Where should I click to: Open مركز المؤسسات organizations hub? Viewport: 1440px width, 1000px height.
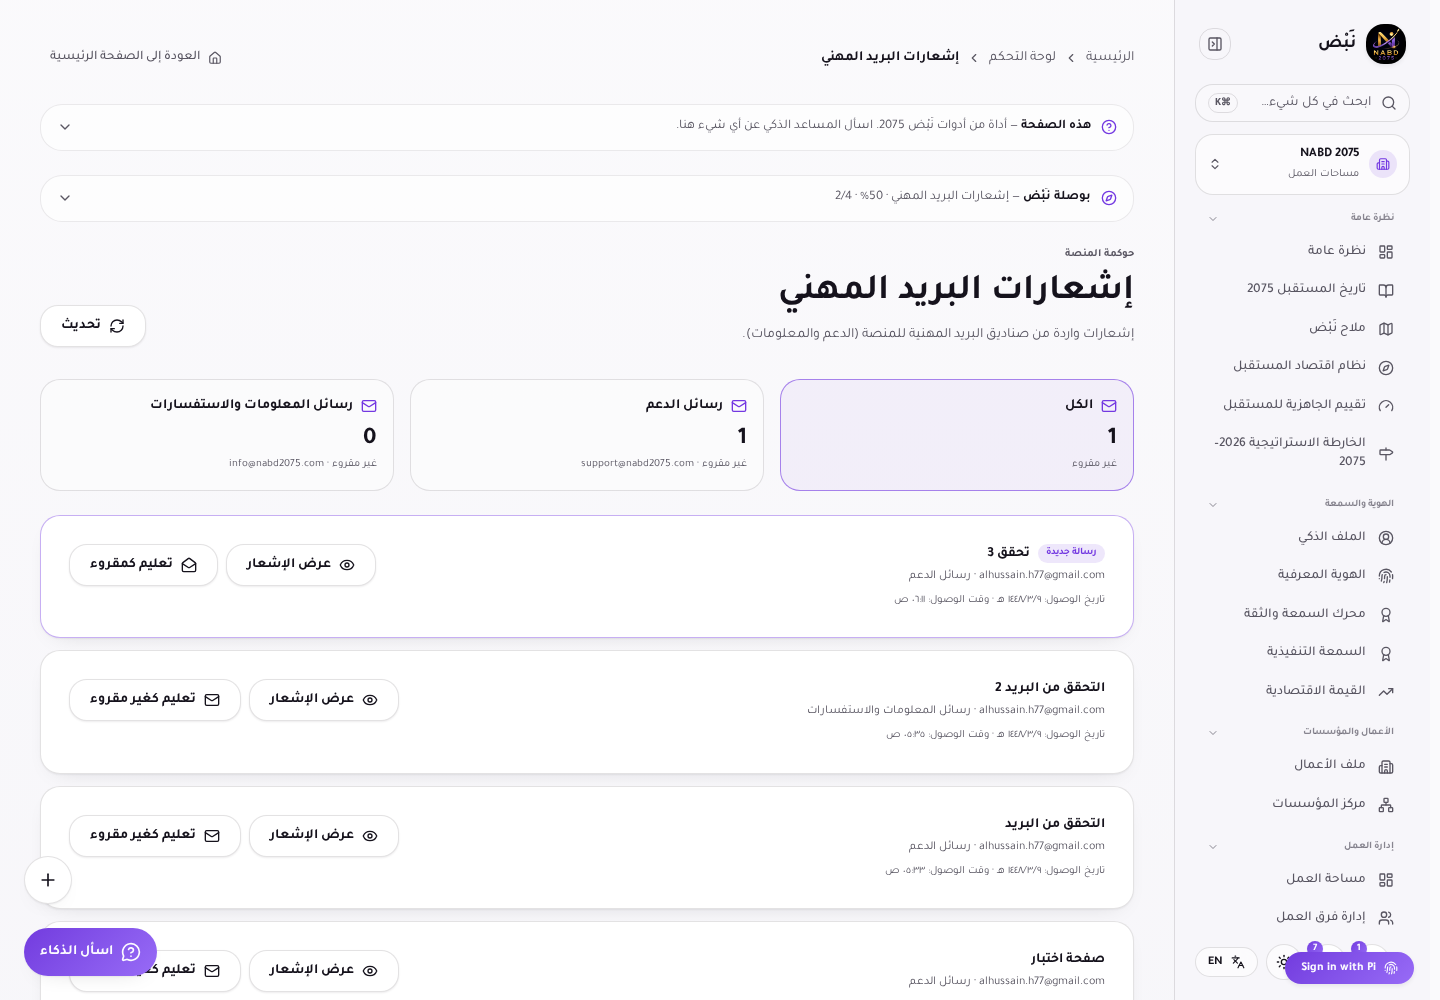coord(1302,804)
